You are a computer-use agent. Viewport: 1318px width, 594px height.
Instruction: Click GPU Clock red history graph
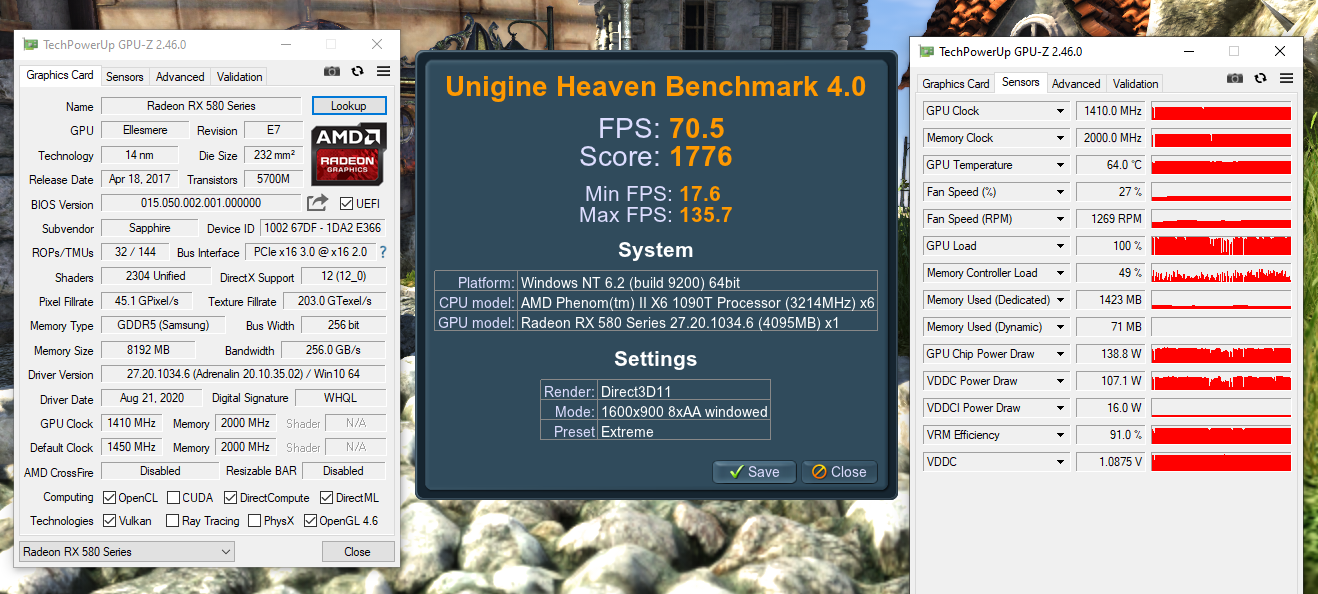point(1222,111)
